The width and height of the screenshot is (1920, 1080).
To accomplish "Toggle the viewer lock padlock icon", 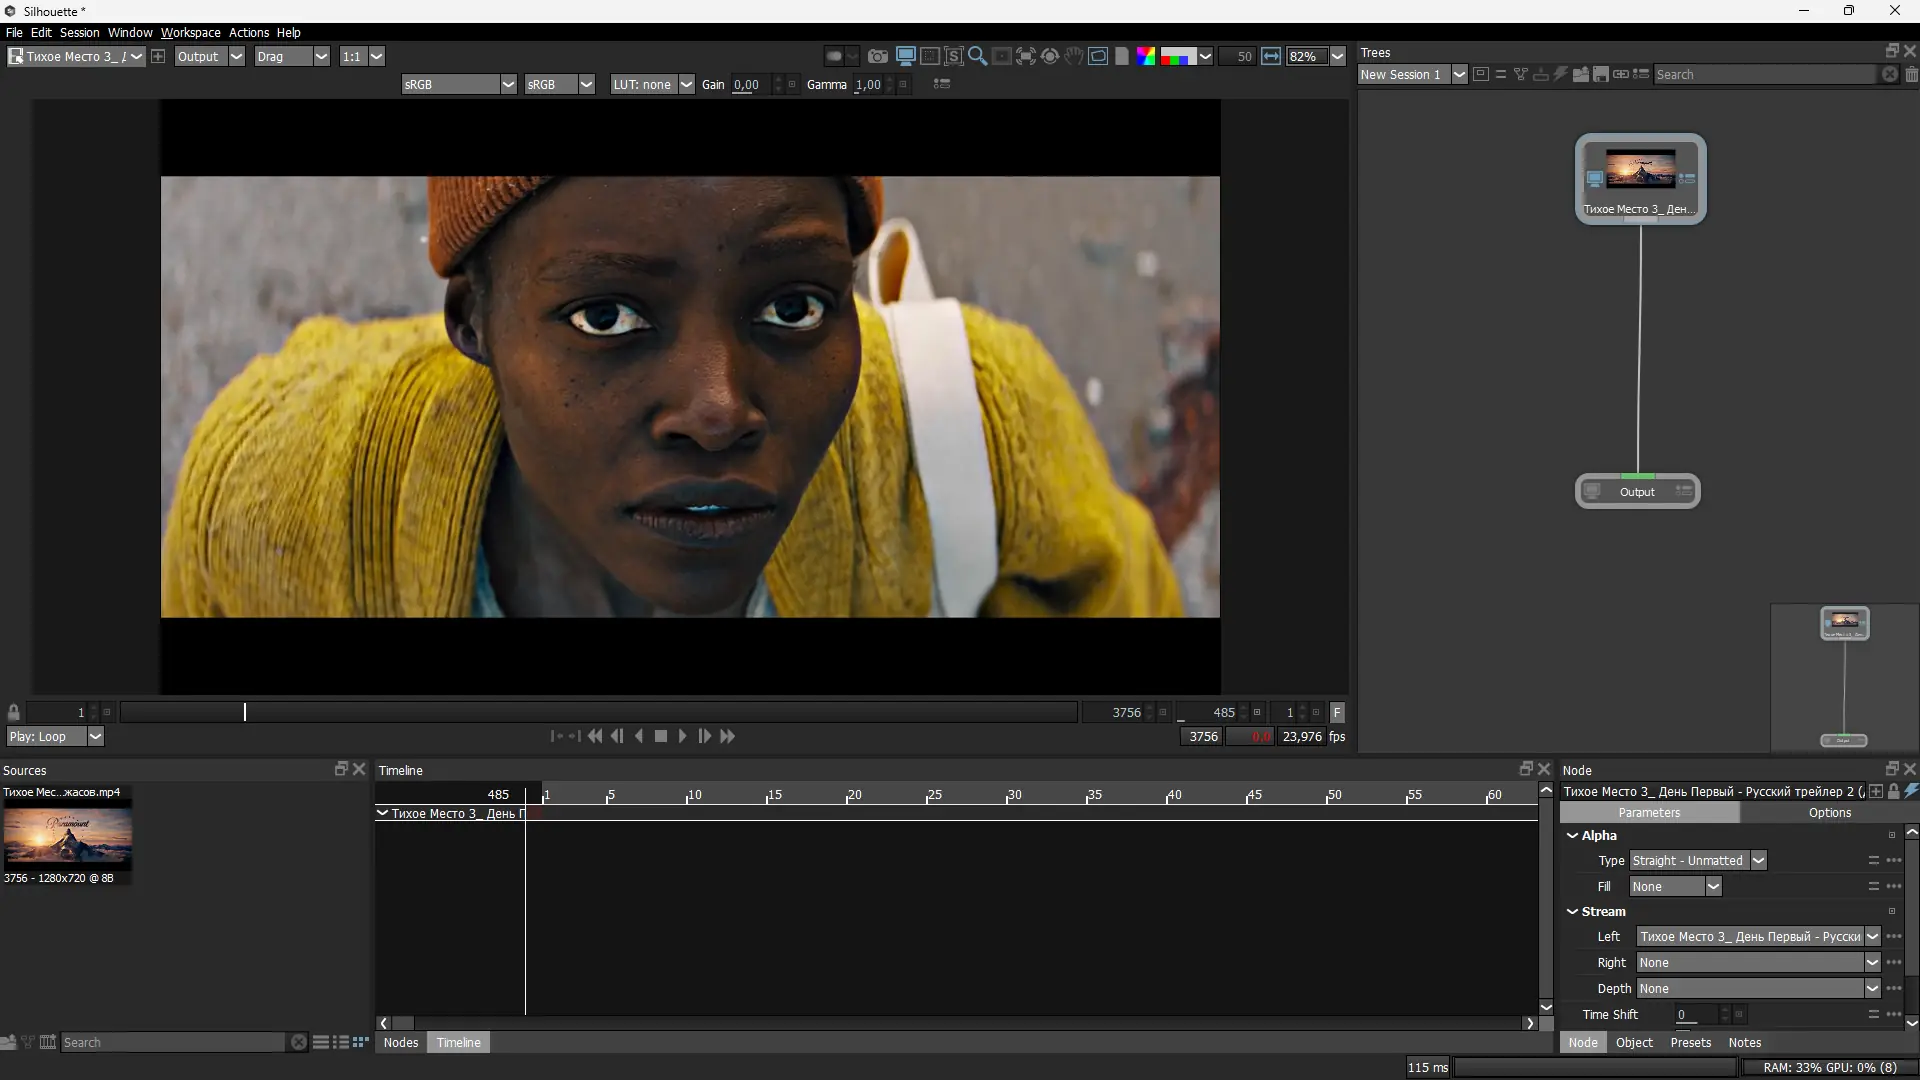I will point(14,713).
